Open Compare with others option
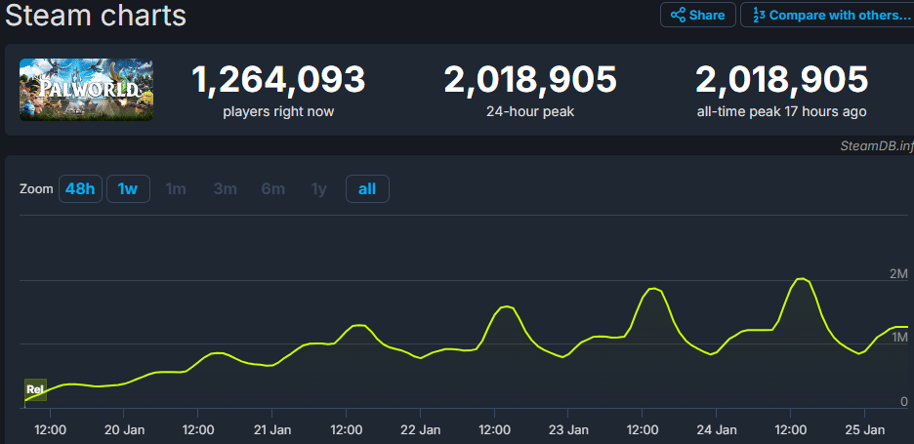914x444 pixels. tap(828, 15)
